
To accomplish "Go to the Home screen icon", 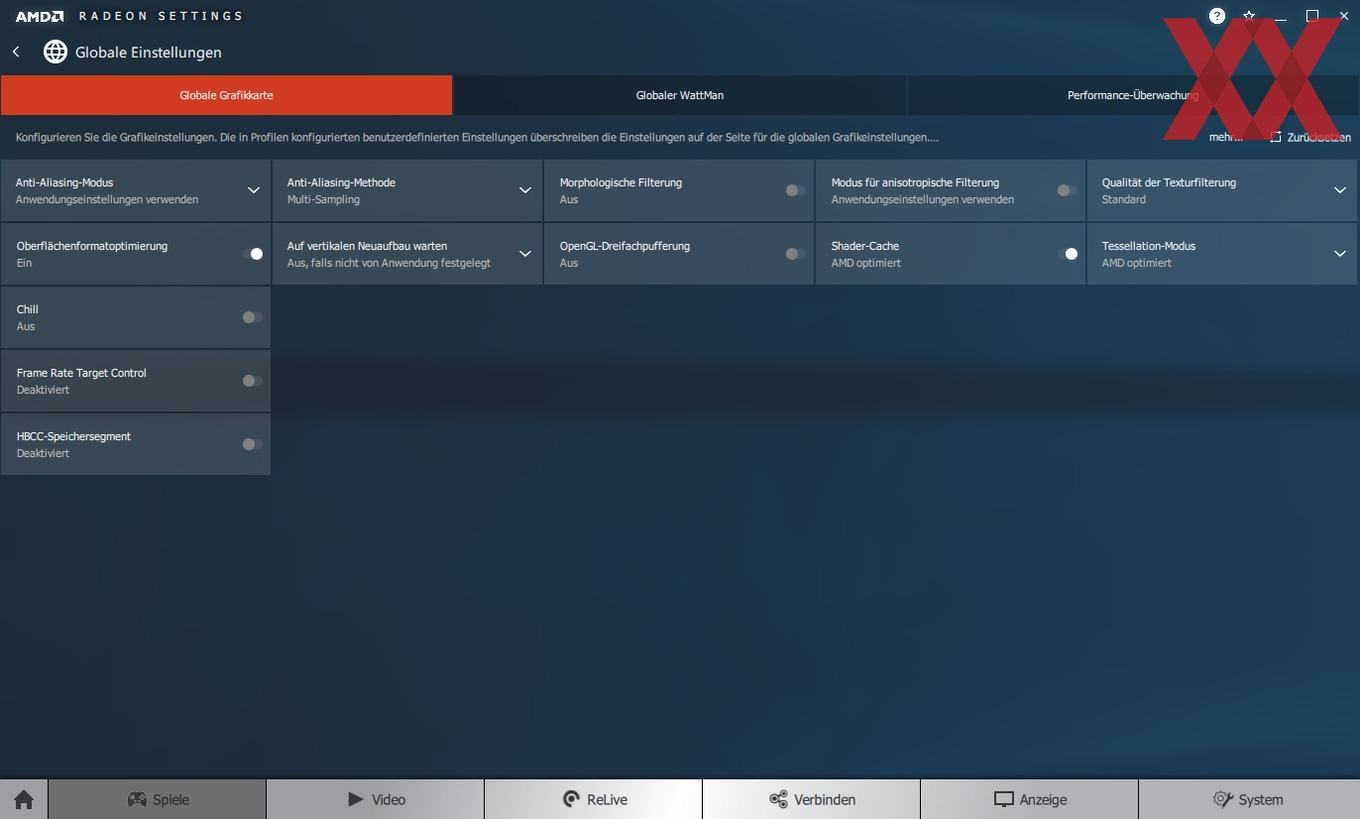I will pos(24,799).
